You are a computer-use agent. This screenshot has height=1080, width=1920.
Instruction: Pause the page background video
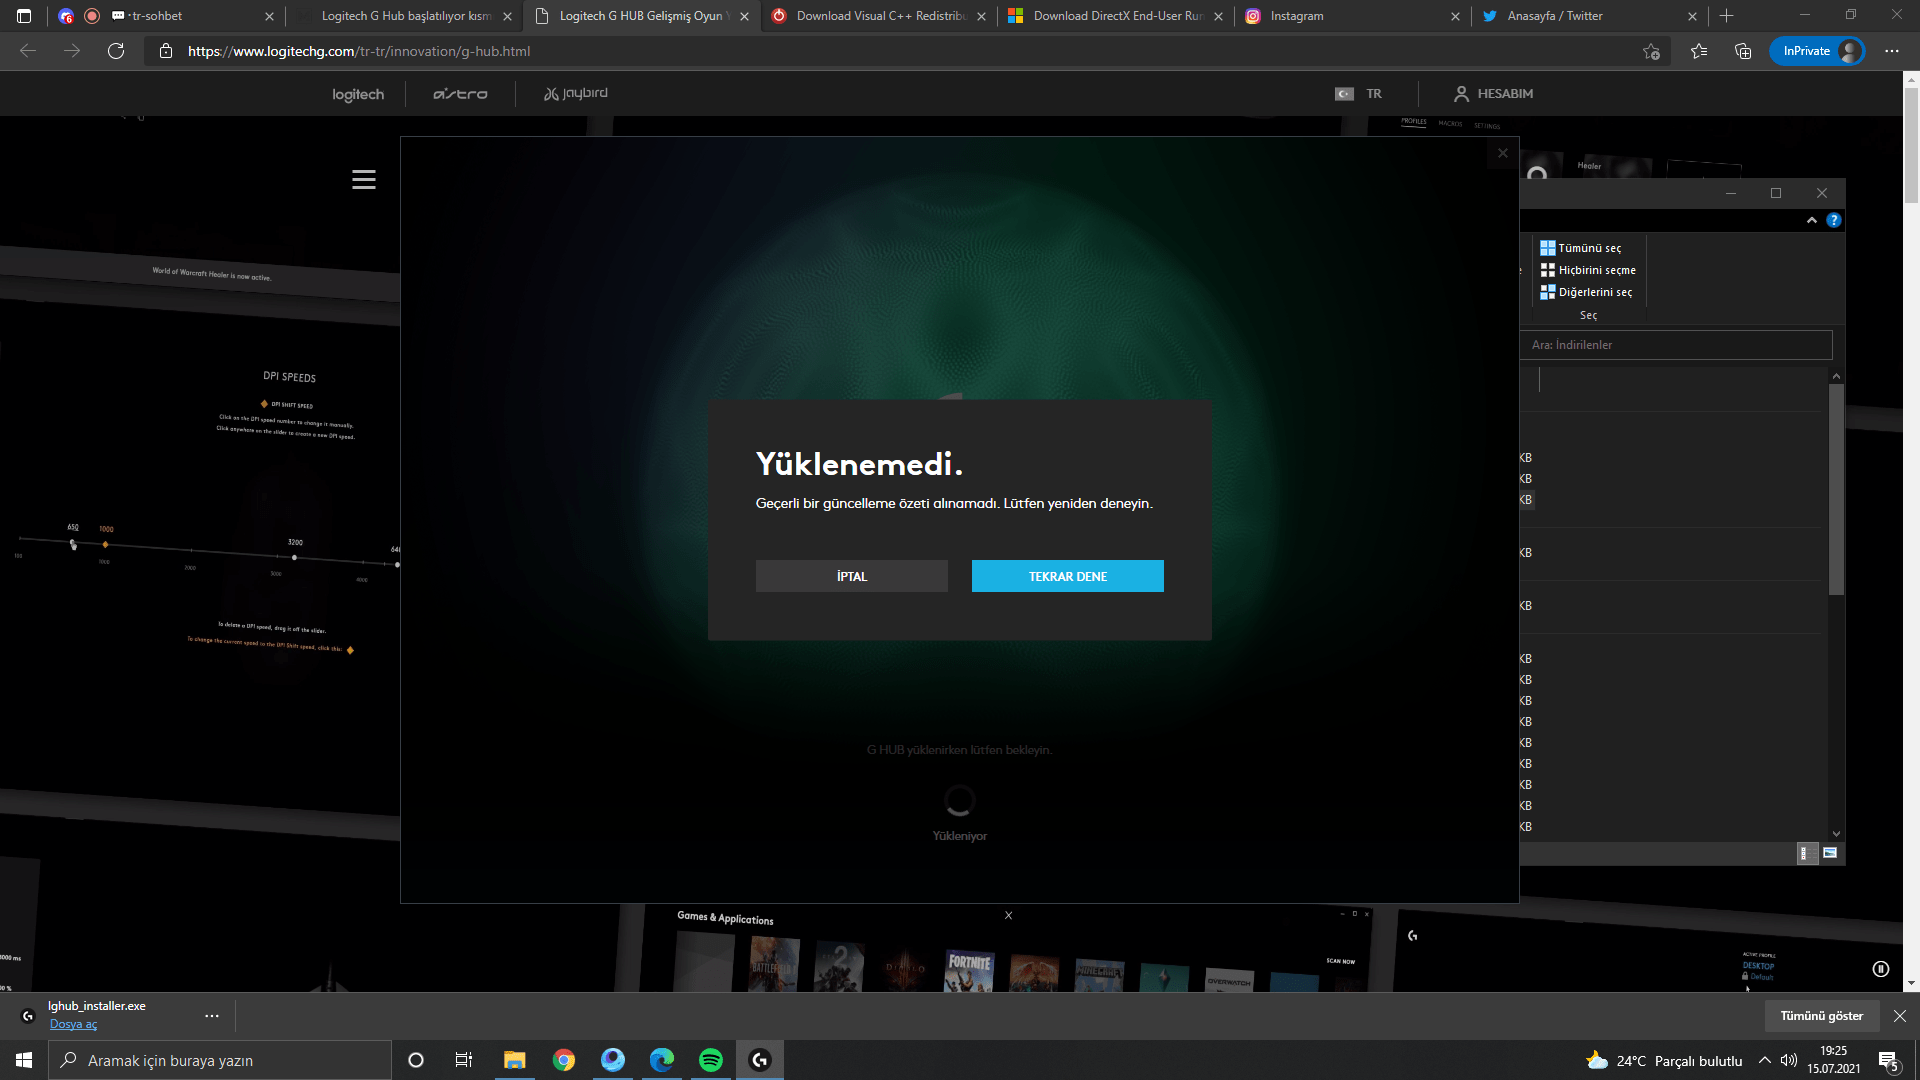click(x=1881, y=969)
